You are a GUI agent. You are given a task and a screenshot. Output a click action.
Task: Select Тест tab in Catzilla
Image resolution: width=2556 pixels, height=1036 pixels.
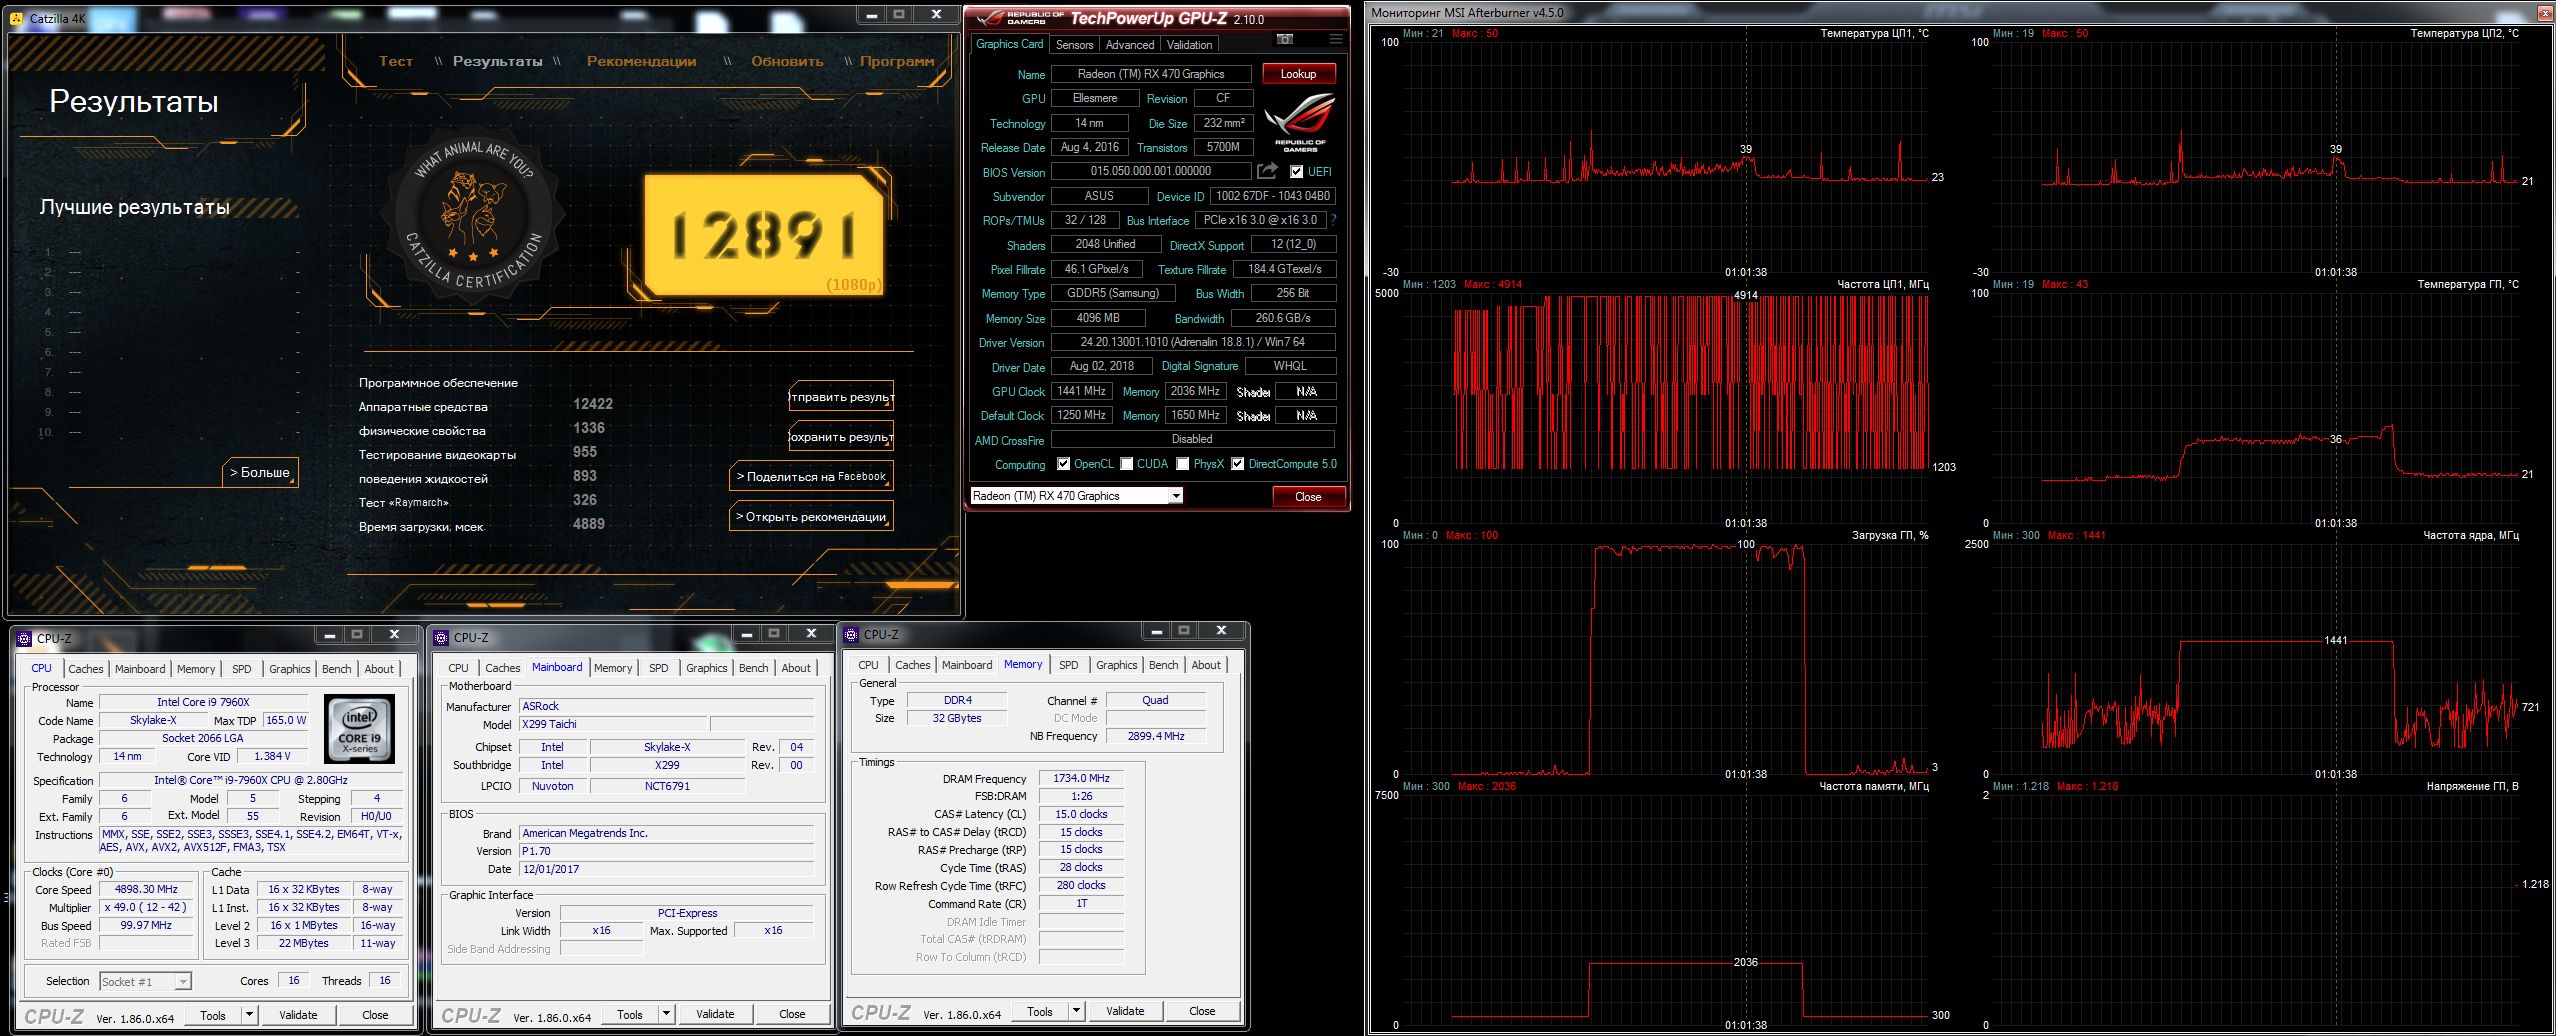click(396, 61)
